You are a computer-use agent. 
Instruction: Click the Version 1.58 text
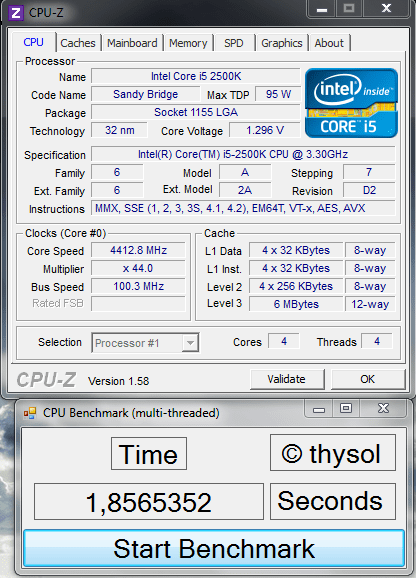tap(118, 381)
